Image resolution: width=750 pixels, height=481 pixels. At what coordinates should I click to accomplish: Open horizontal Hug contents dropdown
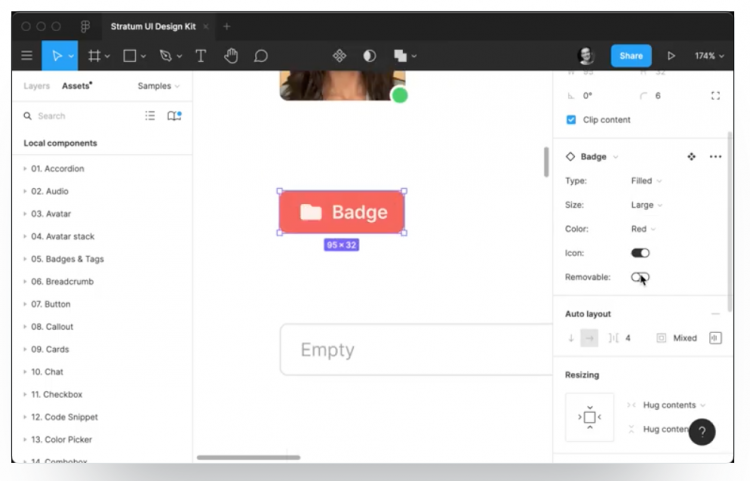(x=674, y=405)
